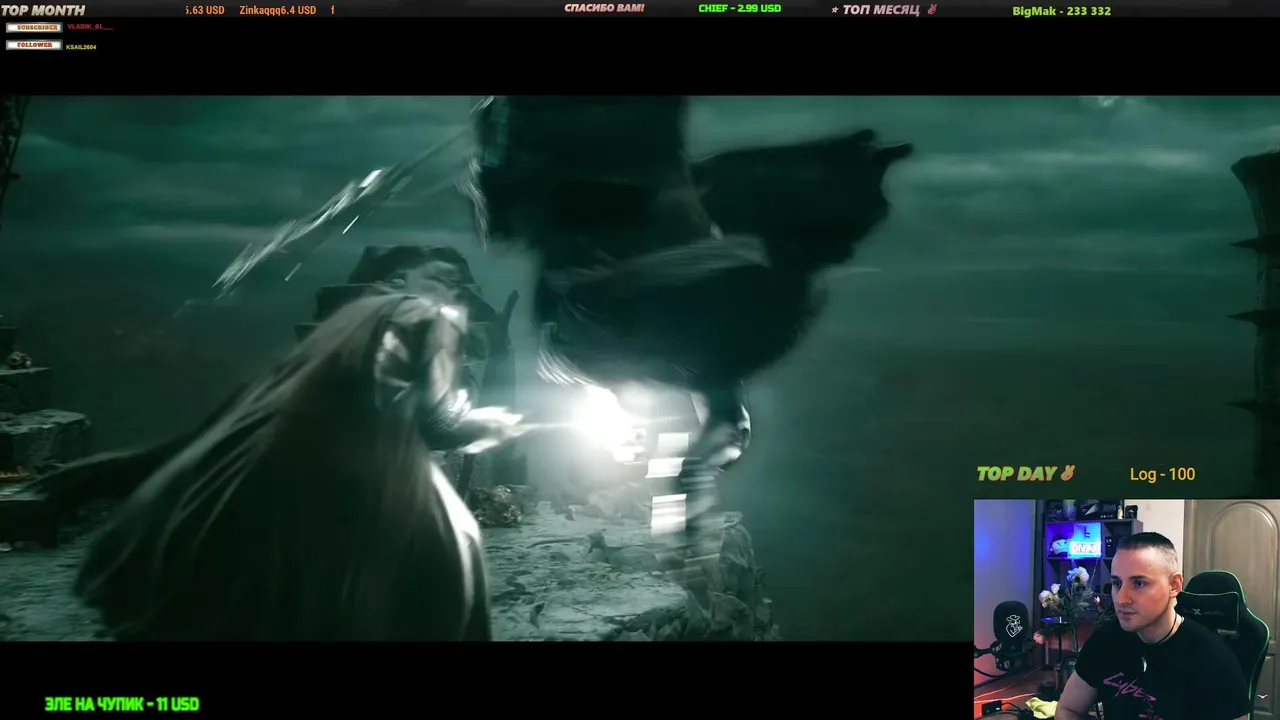Viewport: 1280px width, 720px height.
Task: Click the TOP MONTH overlay label
Action: (x=43, y=10)
